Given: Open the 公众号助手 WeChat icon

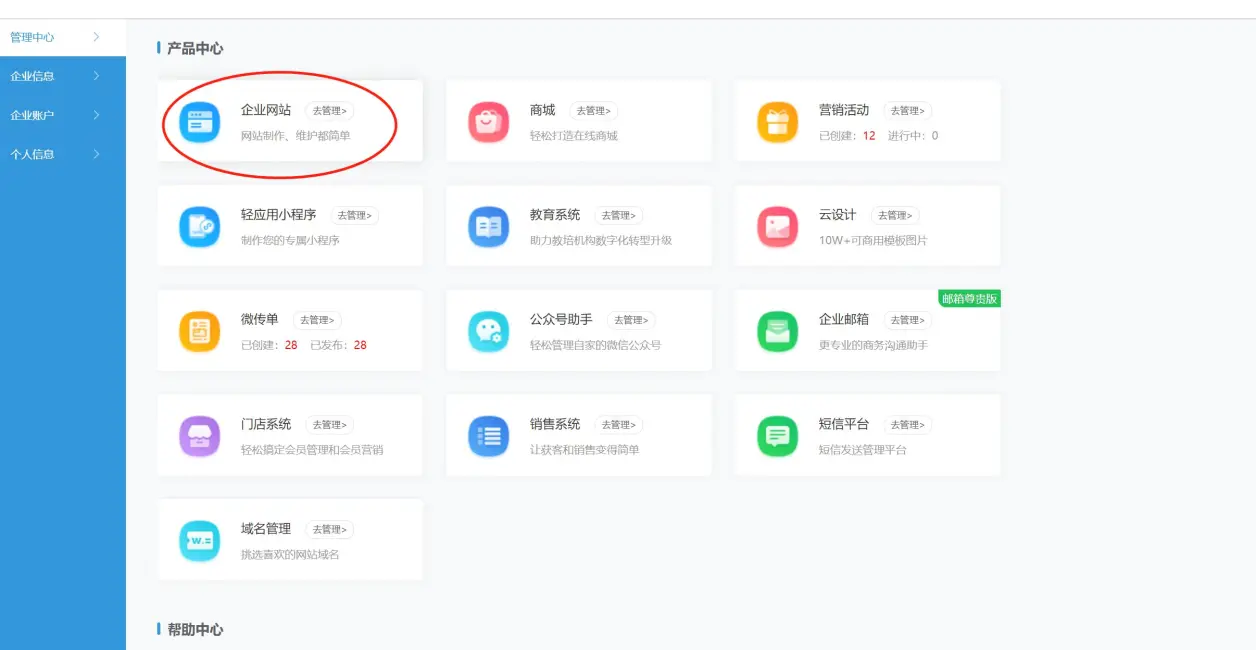Looking at the screenshot, I should [488, 332].
